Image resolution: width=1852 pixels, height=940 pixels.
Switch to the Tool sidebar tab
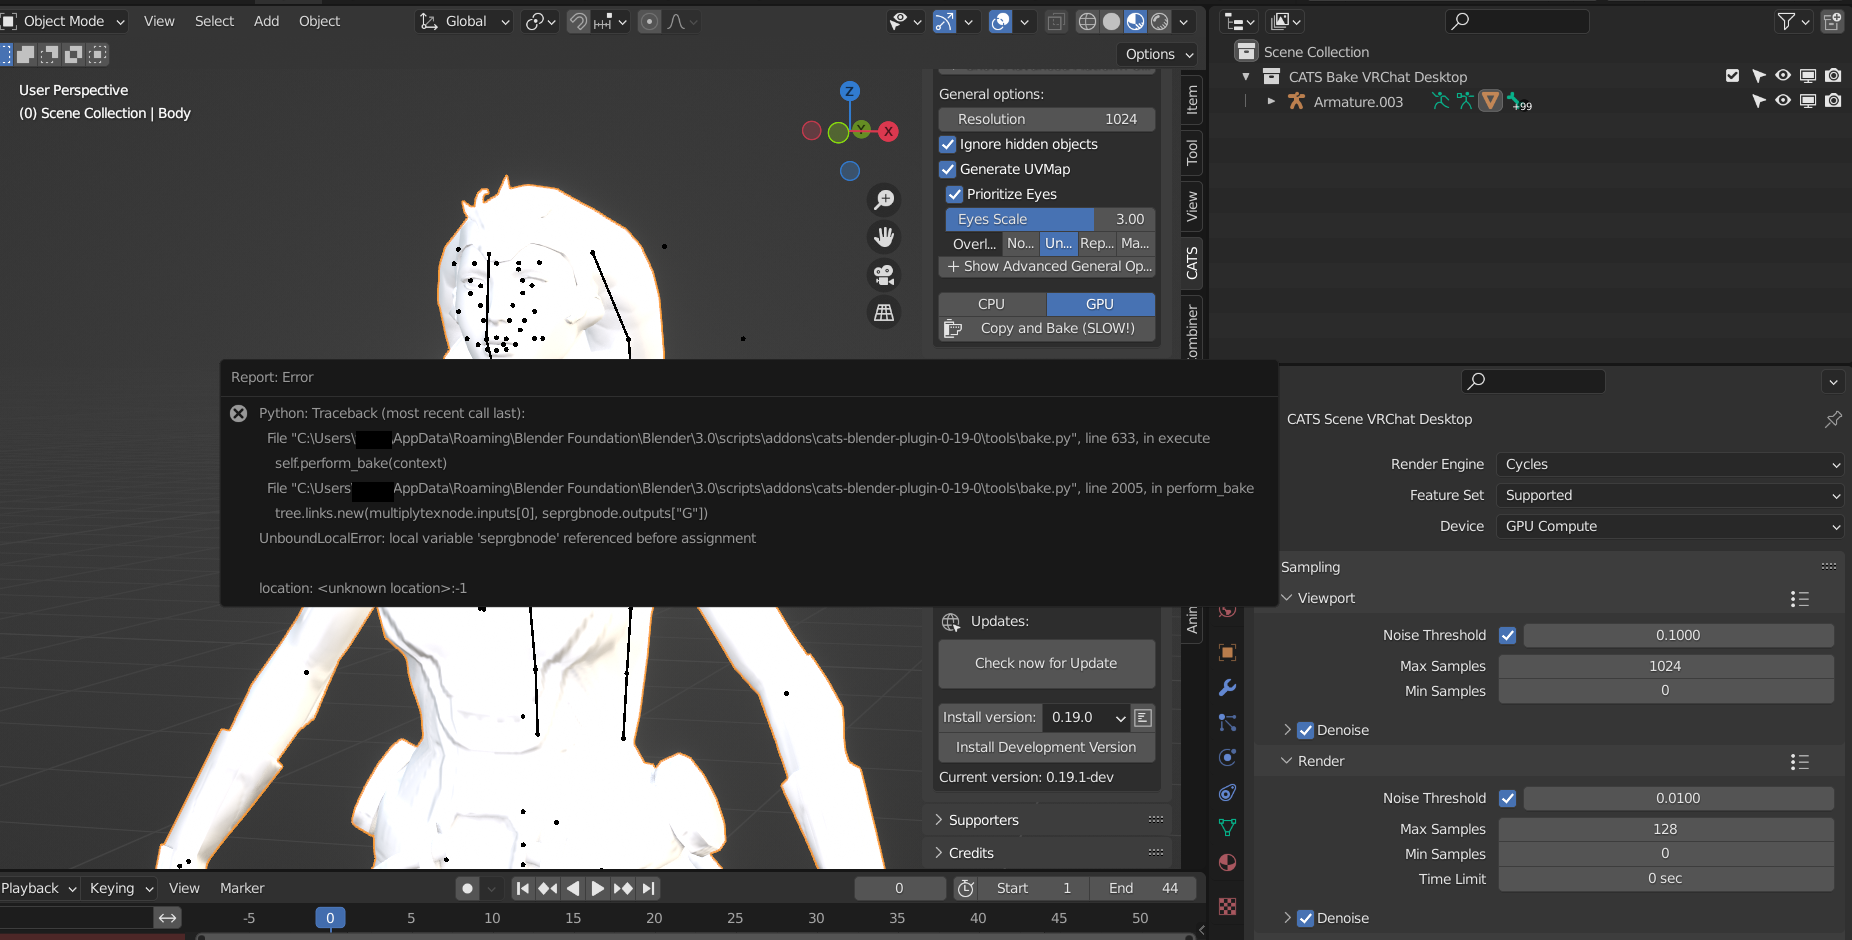click(1192, 153)
